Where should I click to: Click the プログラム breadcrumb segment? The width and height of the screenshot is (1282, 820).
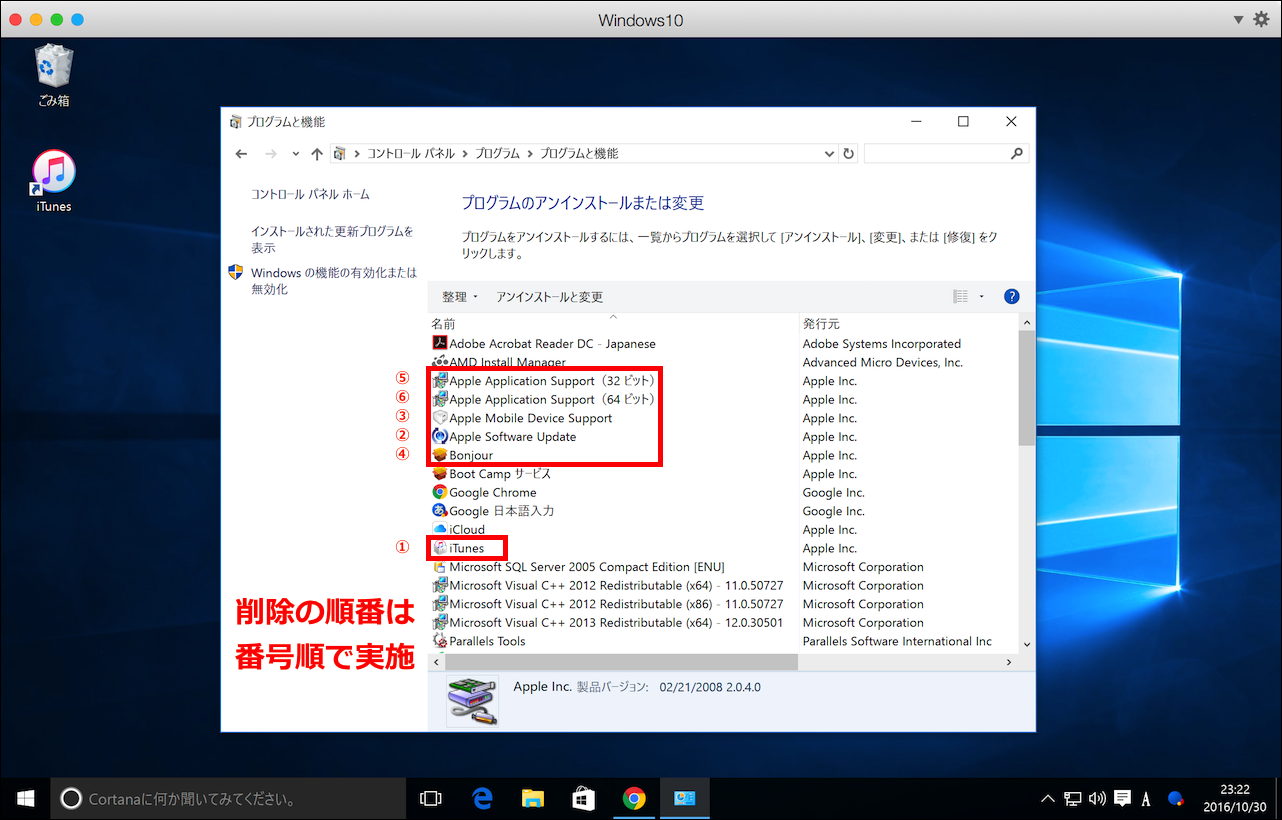[497, 153]
